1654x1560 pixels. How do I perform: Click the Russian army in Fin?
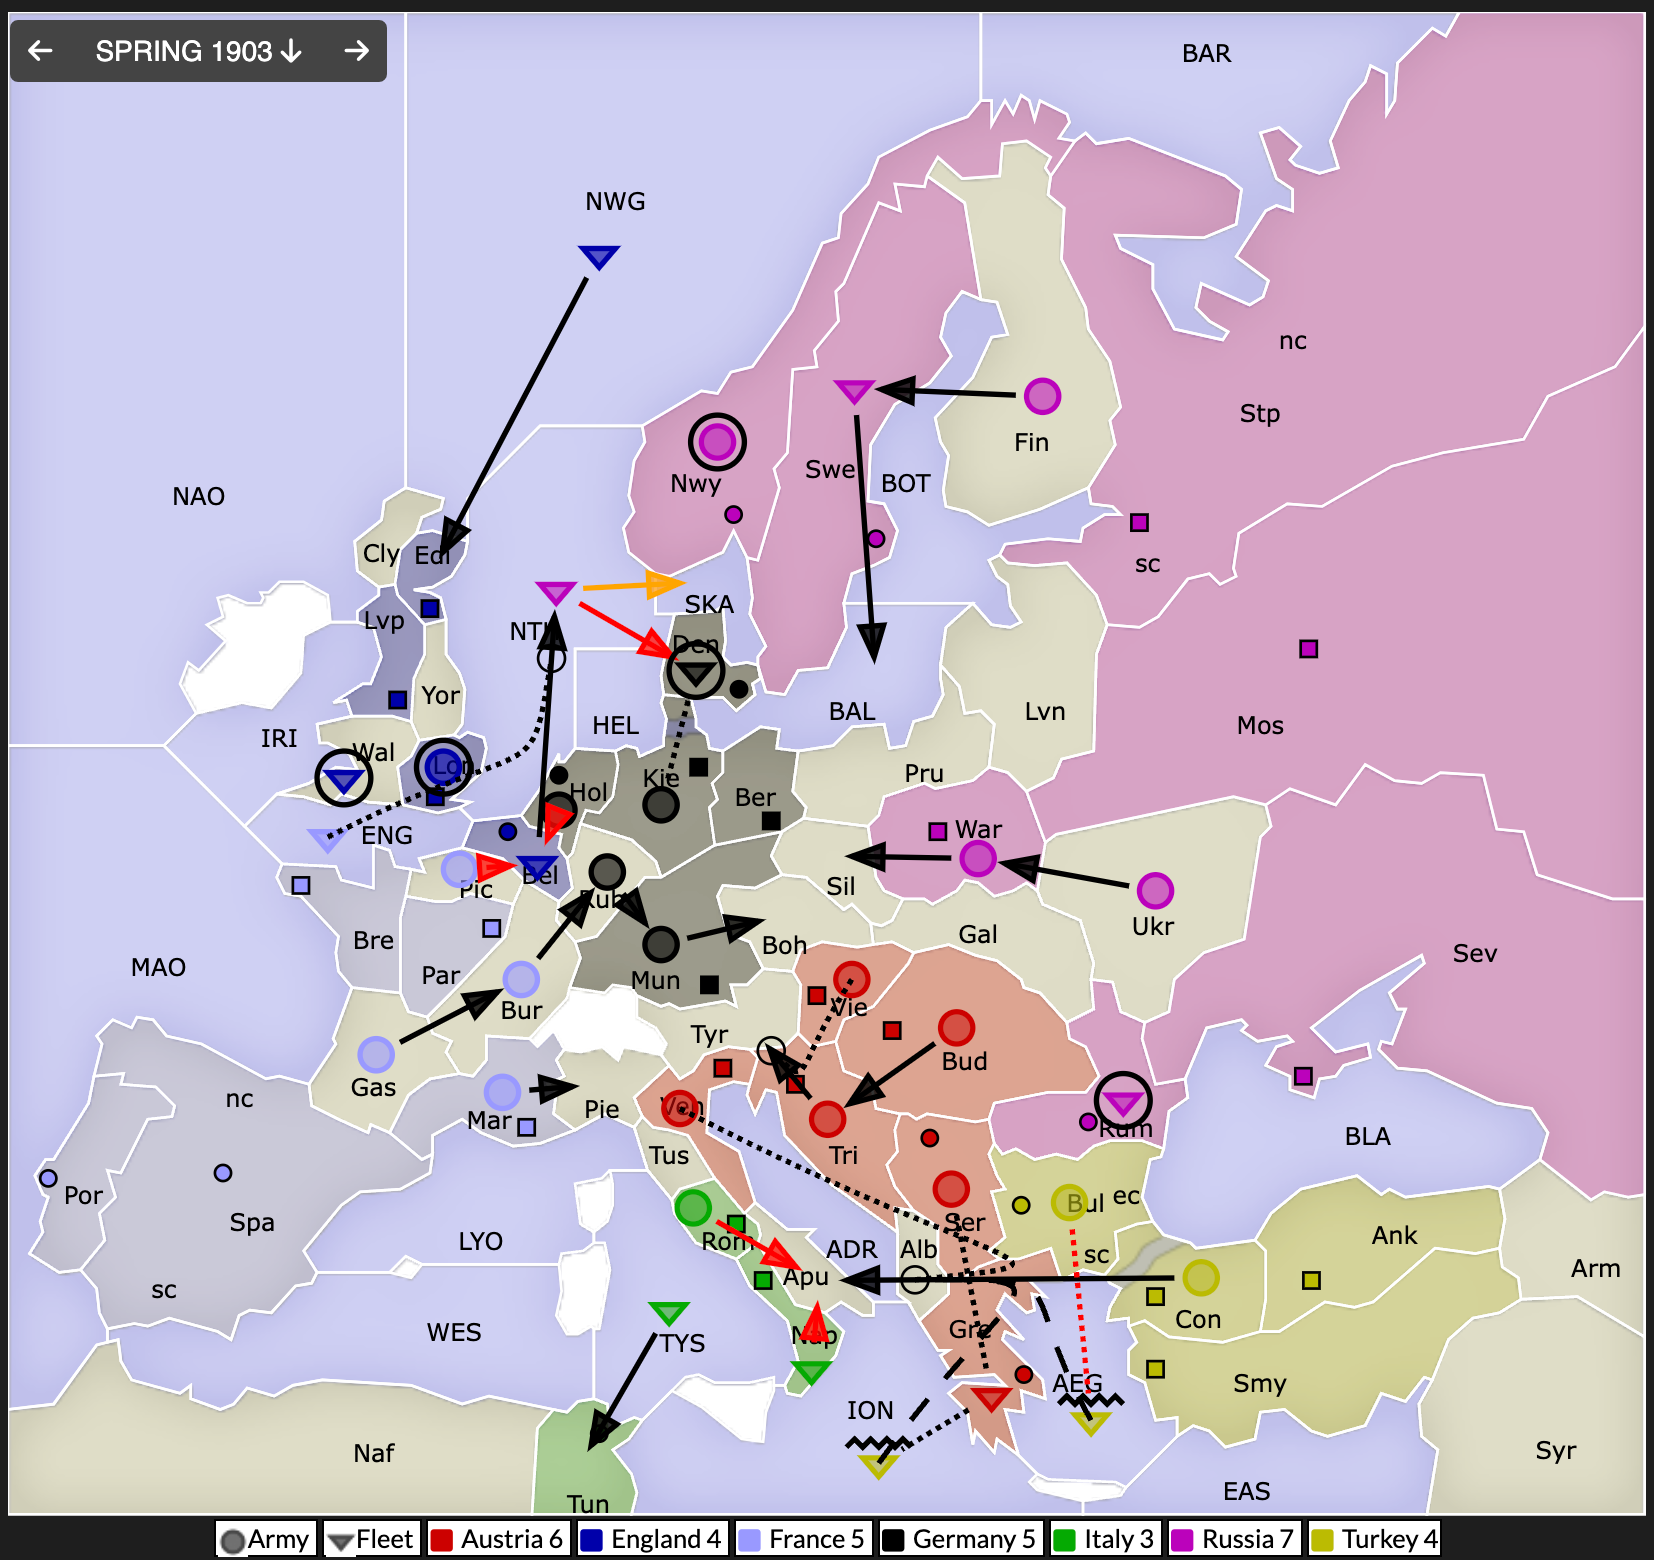click(1042, 396)
